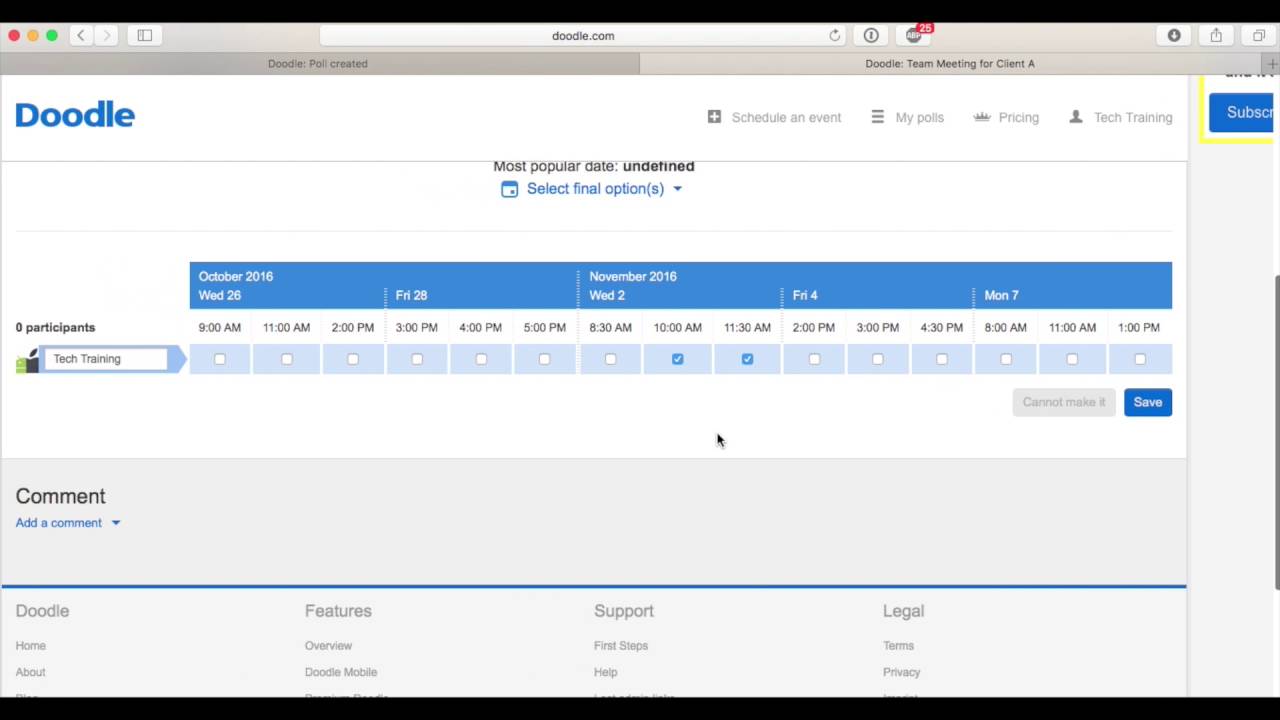Open footer Home link

[31, 646]
